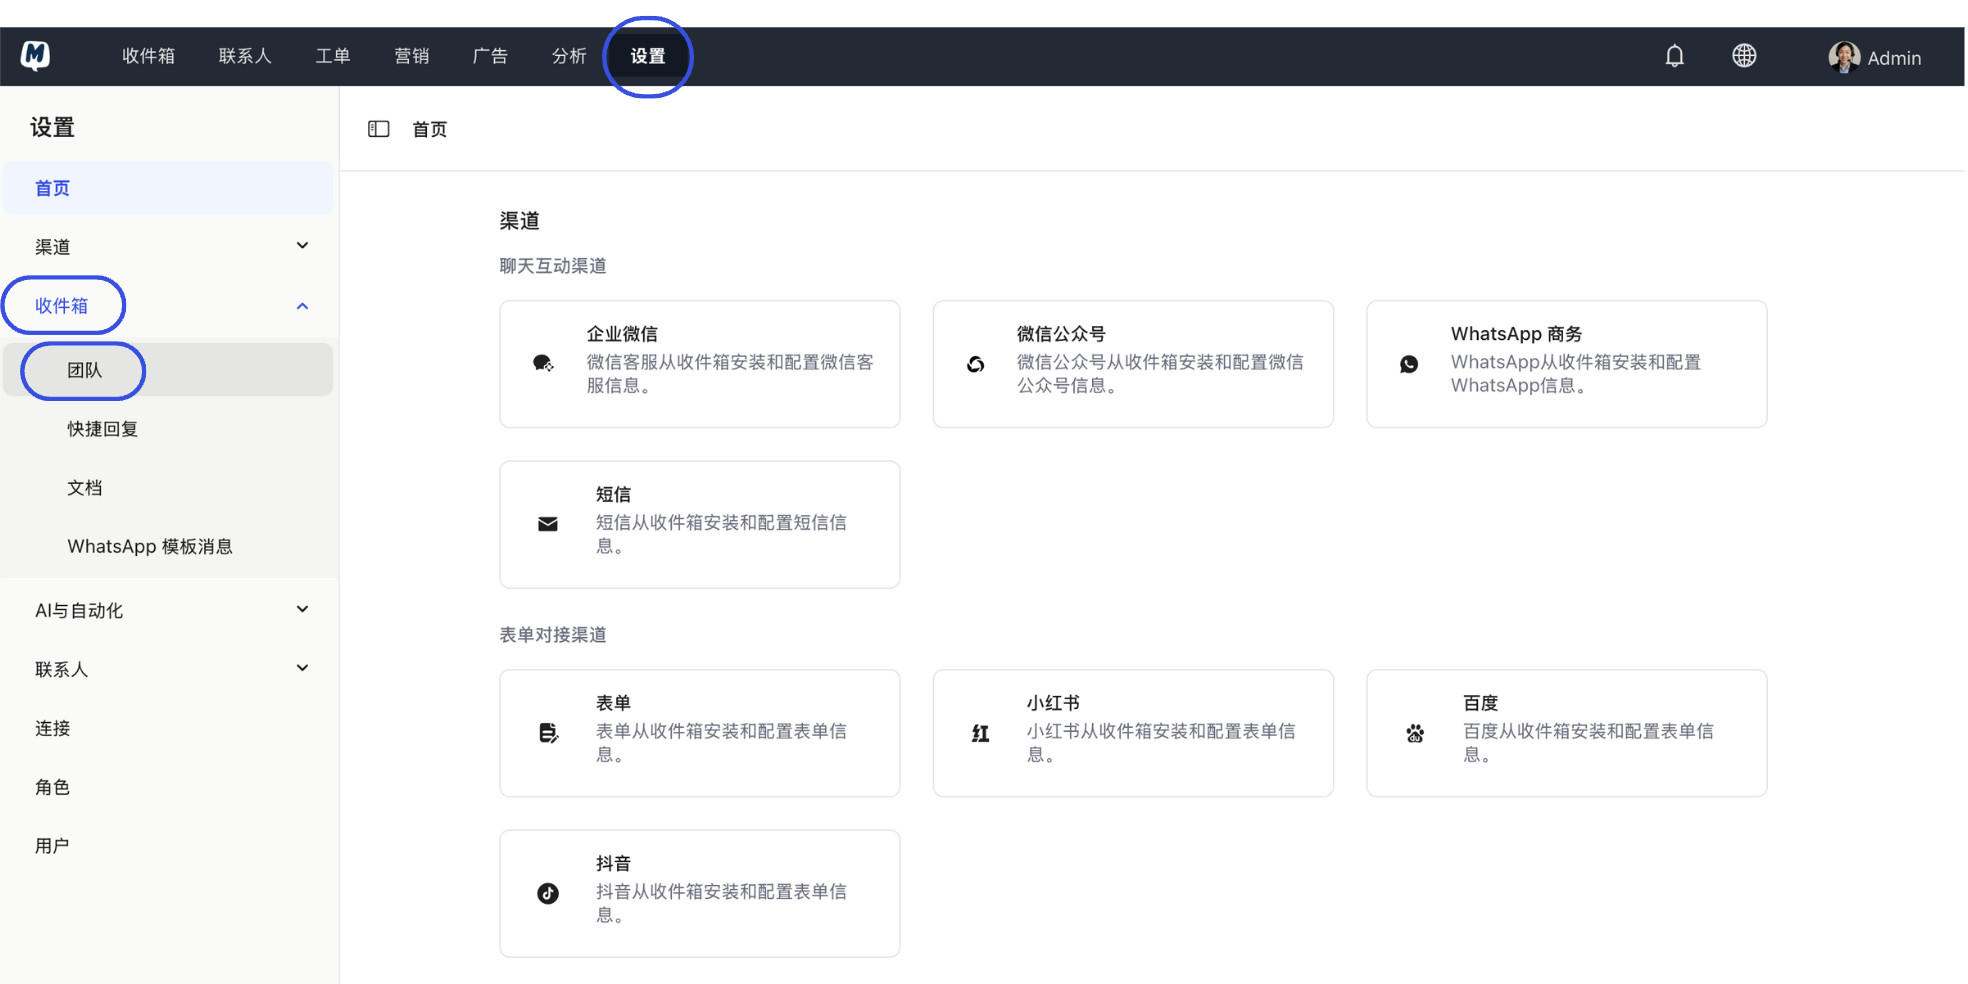
Task: Select the 抖音 TikTok icon
Action: 547,893
